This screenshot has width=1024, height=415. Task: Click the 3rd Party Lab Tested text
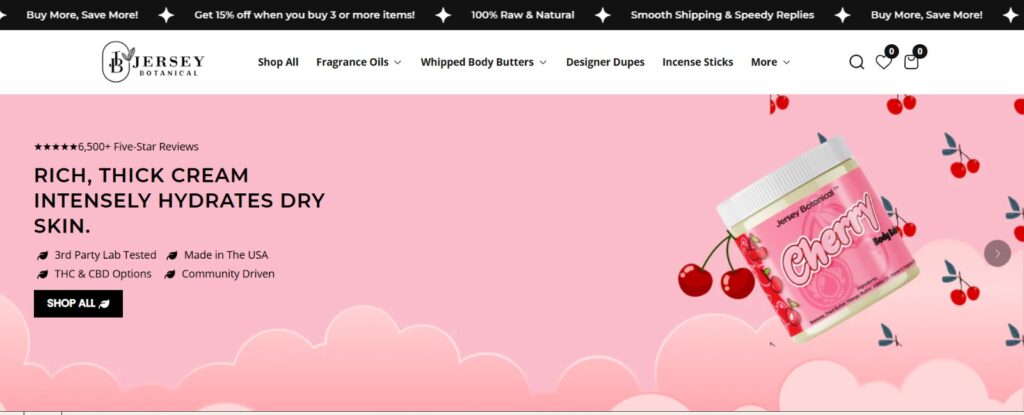point(105,255)
